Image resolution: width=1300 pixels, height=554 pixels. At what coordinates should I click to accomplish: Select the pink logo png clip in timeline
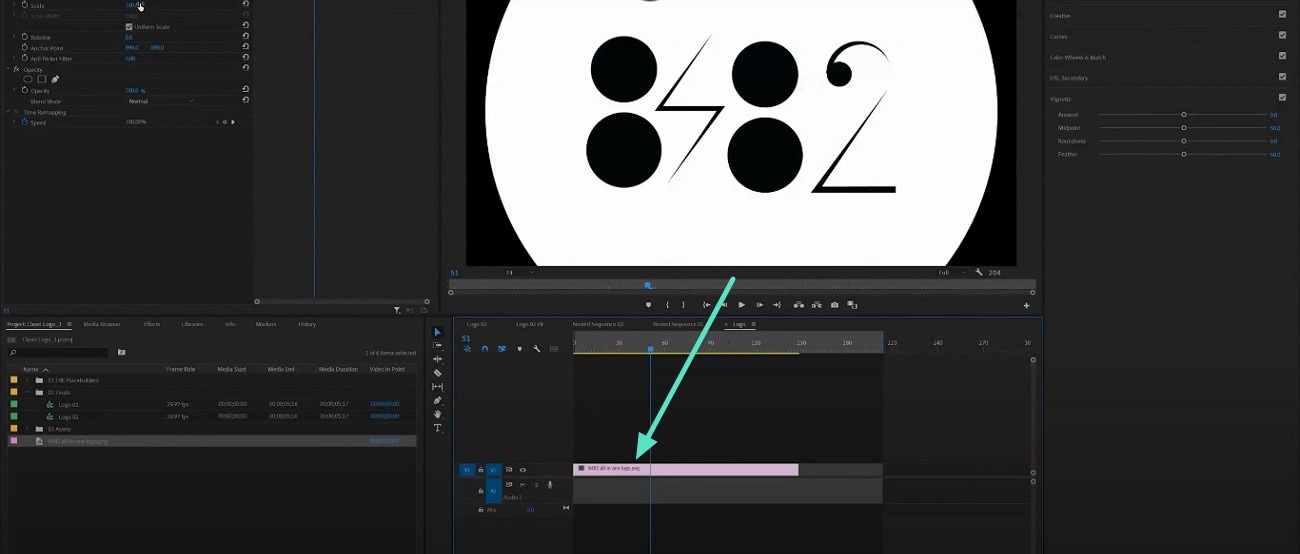[x=686, y=469]
